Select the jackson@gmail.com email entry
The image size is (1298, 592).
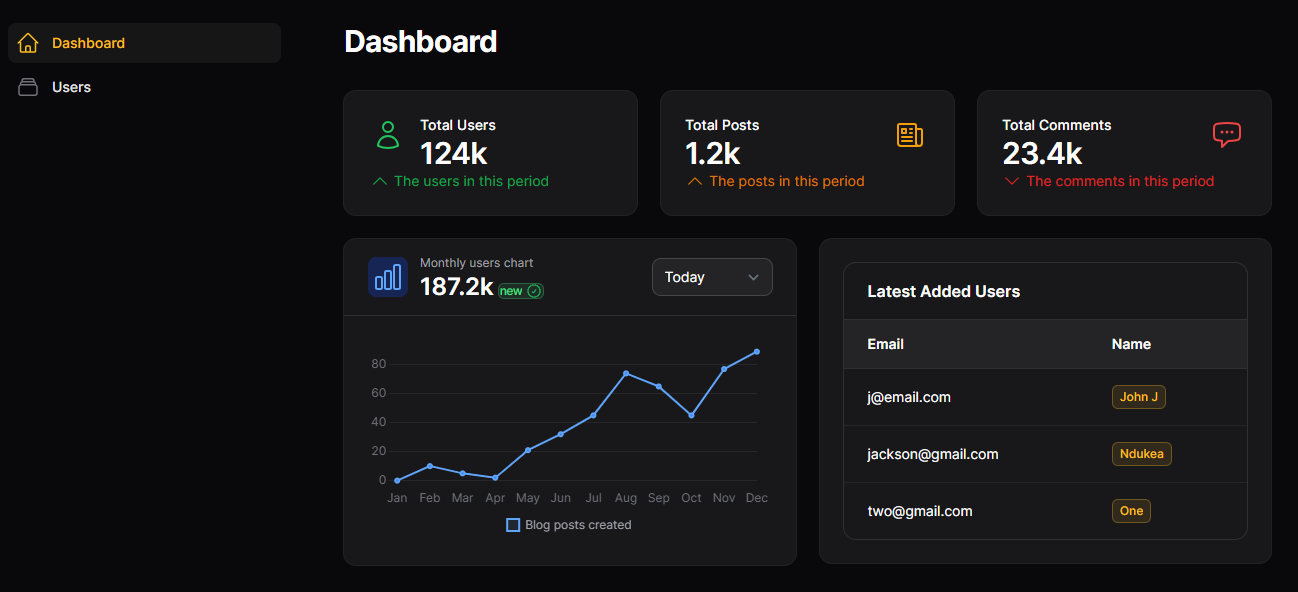point(932,454)
